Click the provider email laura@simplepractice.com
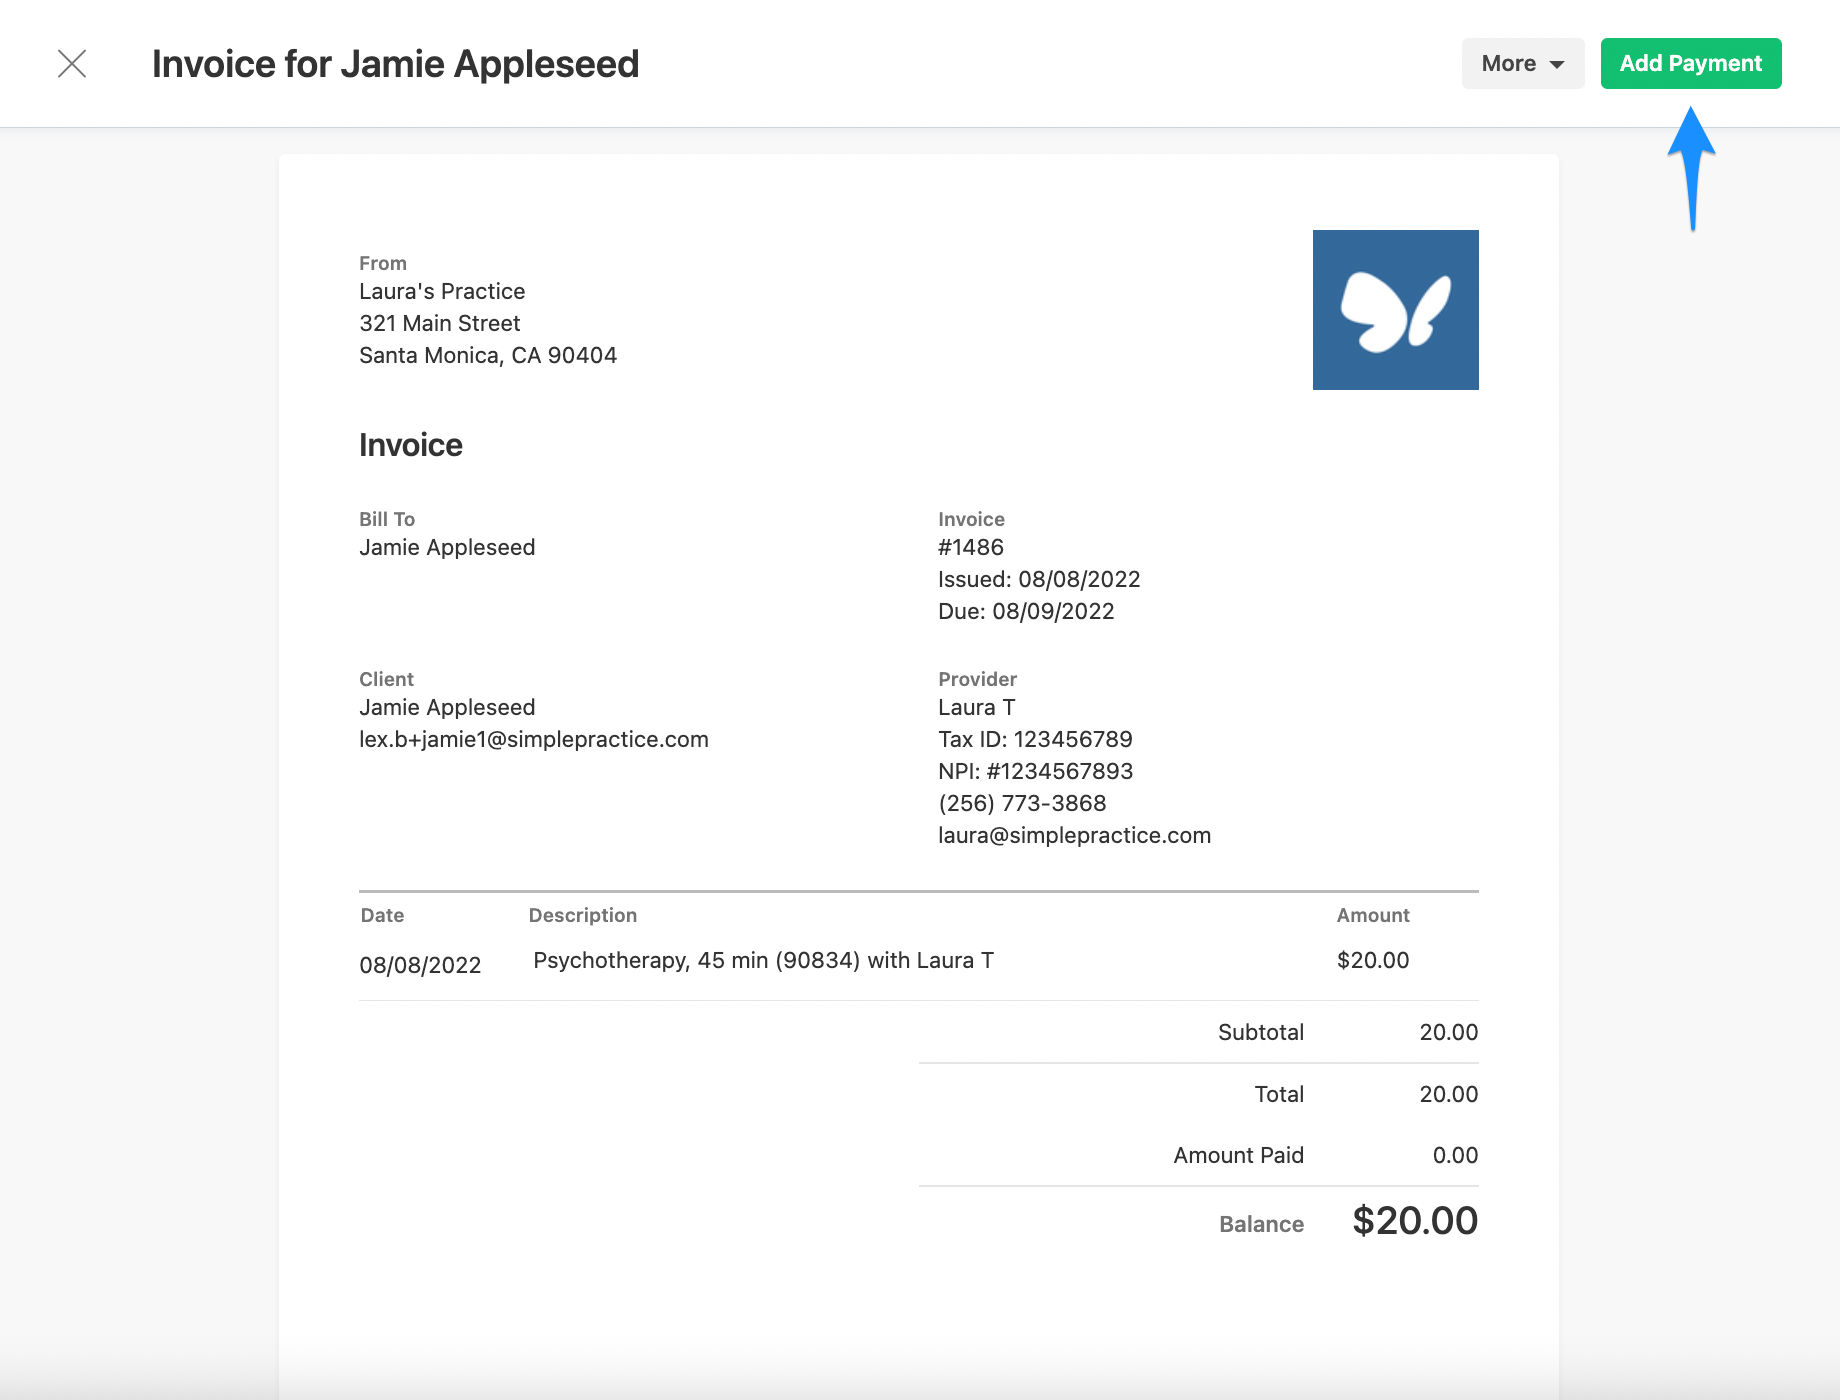The width and height of the screenshot is (1840, 1400). pos(1074,835)
